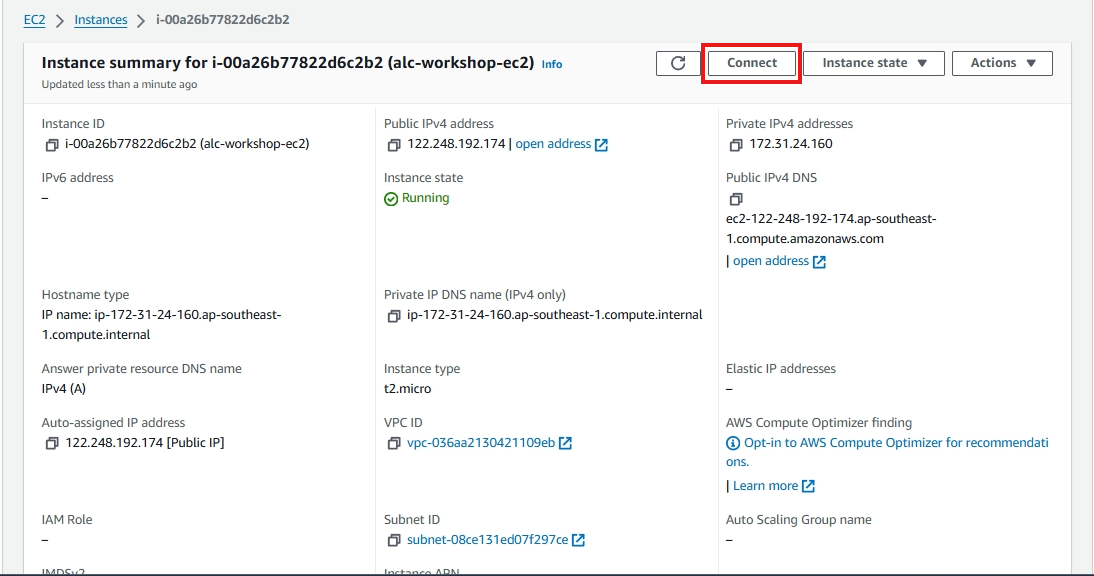
Task: Copy the Auto-assigned IP address
Action: (x=52, y=443)
